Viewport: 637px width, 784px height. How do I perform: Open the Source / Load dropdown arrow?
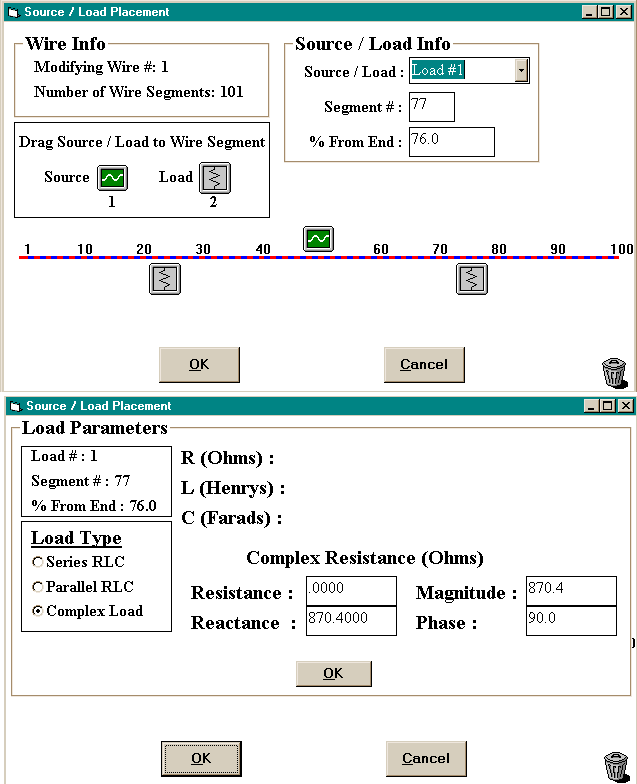521,71
